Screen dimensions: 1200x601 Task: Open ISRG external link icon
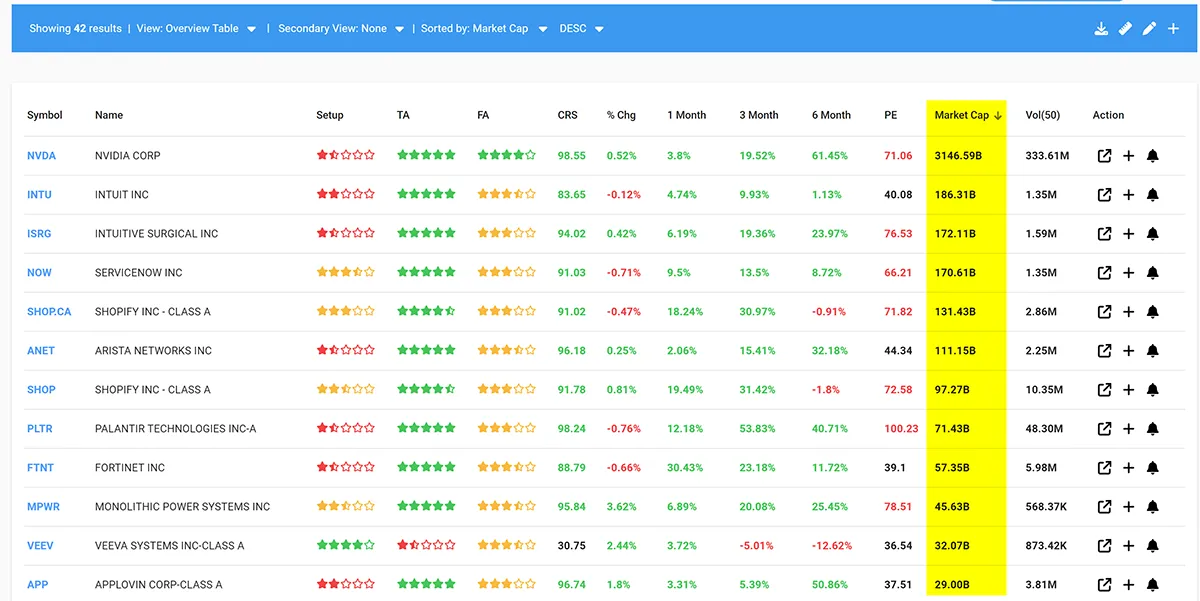1104,234
